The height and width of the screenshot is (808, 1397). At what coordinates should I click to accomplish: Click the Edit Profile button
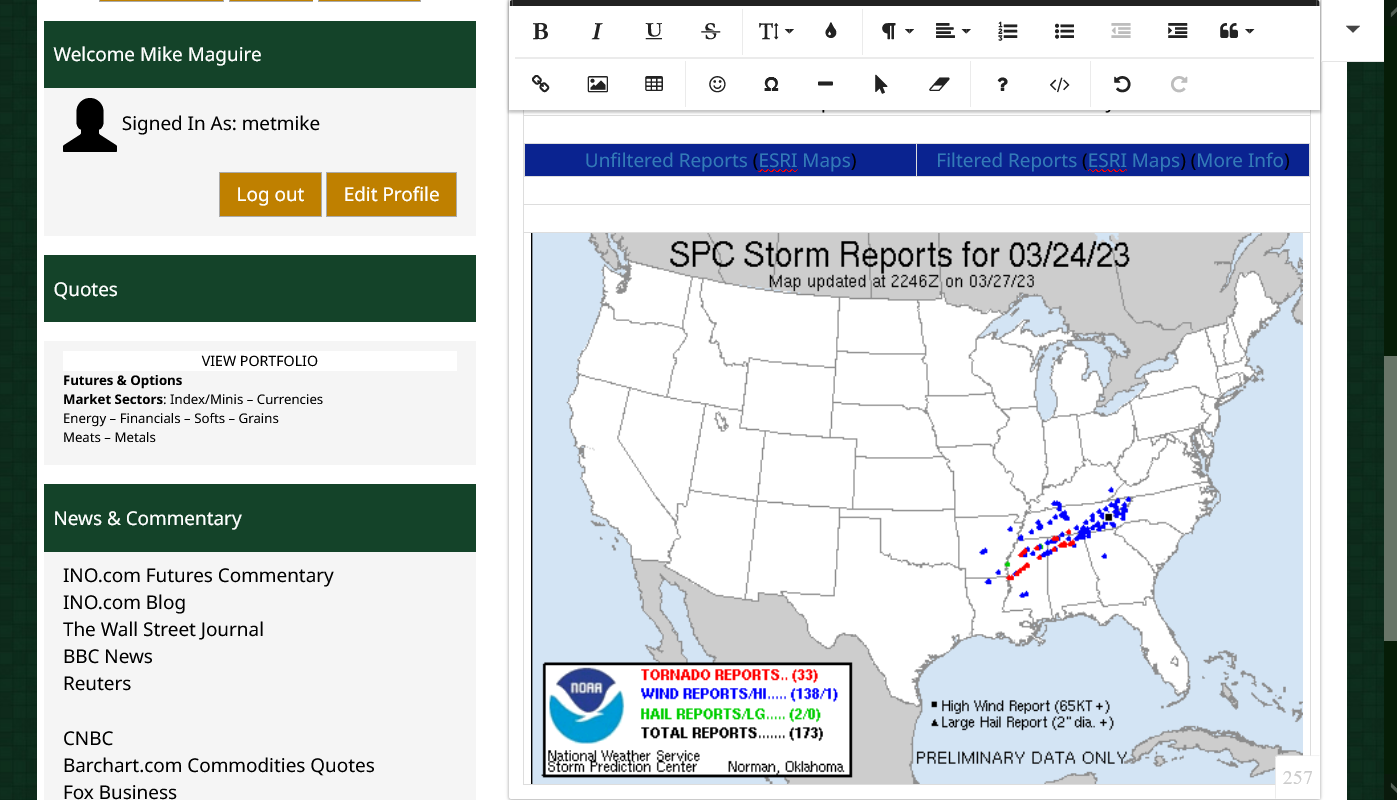(x=391, y=195)
